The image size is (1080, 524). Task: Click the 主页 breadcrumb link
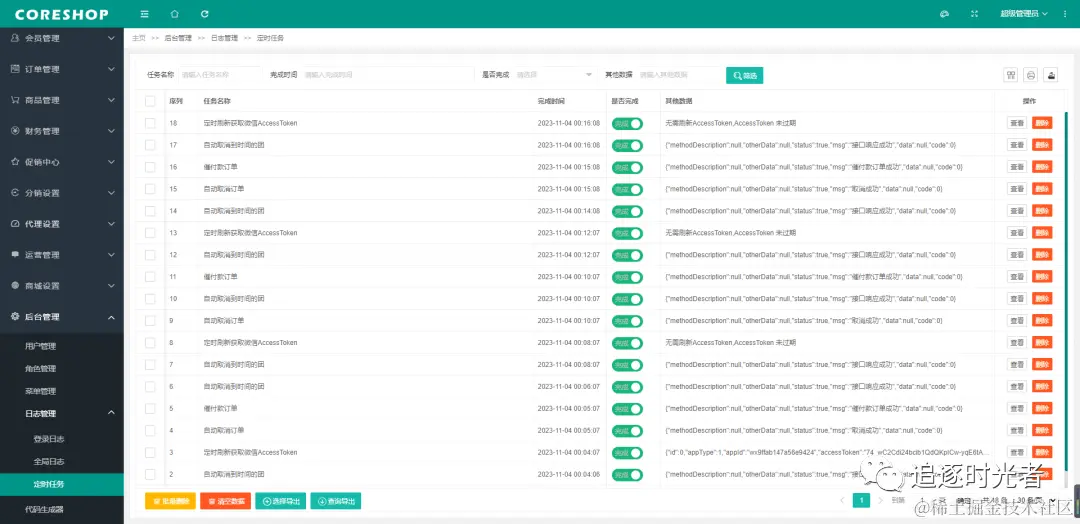click(138, 39)
